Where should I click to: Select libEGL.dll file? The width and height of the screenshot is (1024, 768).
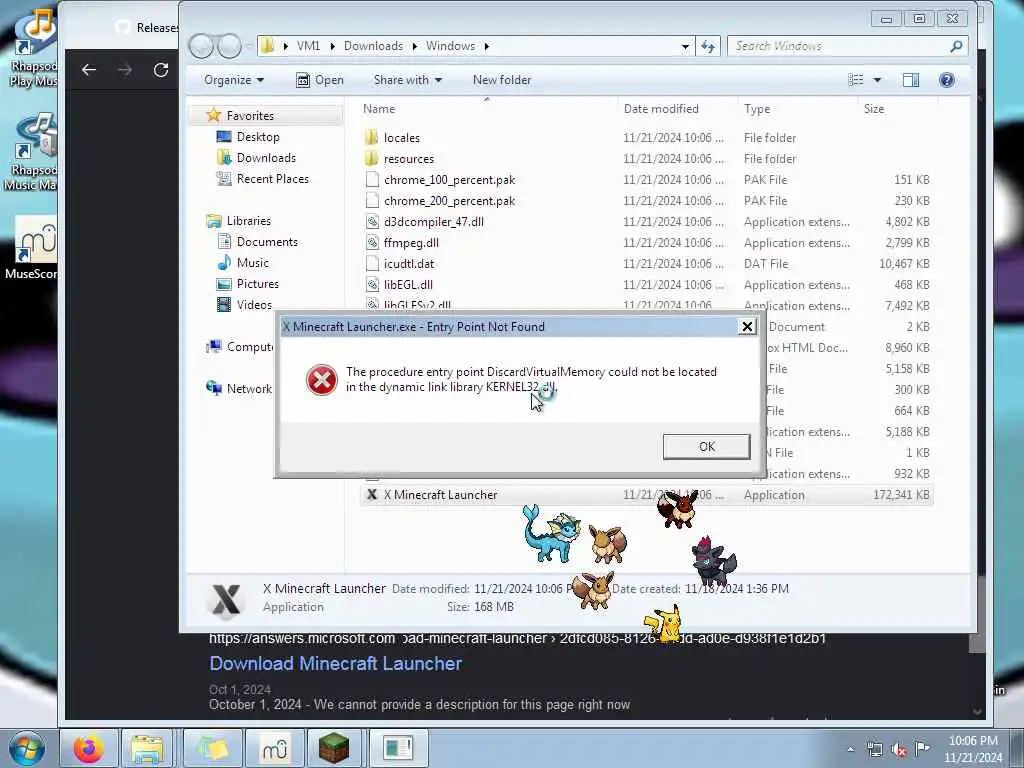pyautogui.click(x=408, y=284)
